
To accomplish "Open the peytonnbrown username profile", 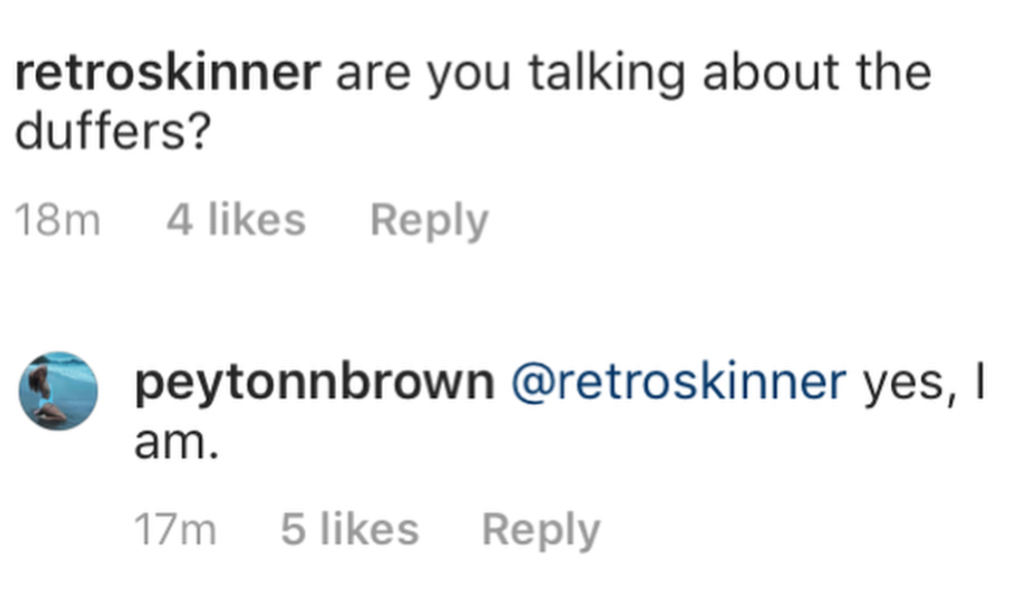I will tap(313, 383).
